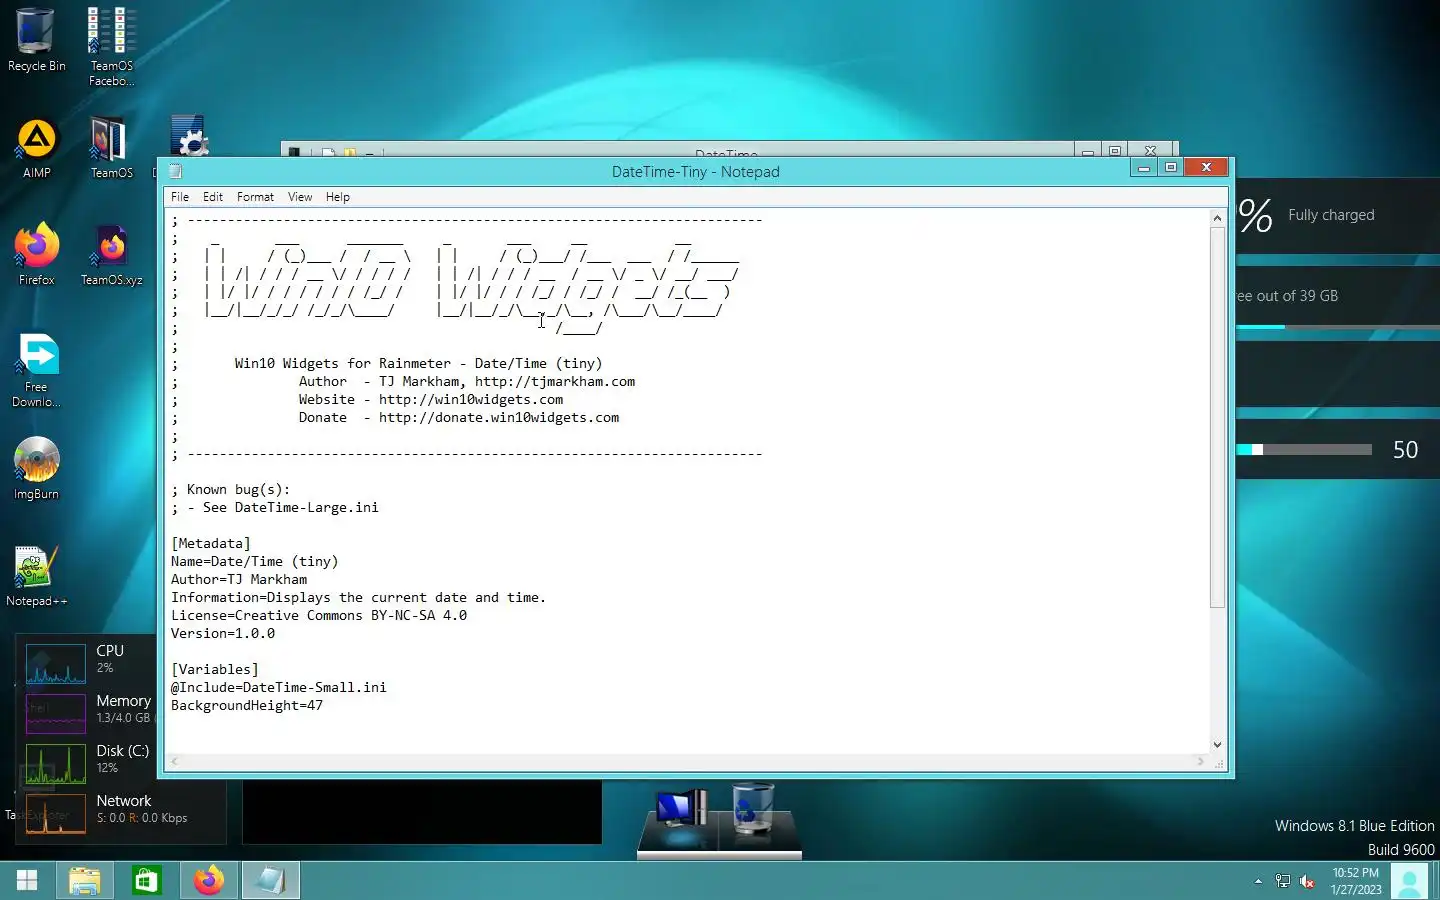
Task: Launch the AIMP desktop shortcut
Action: 37,148
